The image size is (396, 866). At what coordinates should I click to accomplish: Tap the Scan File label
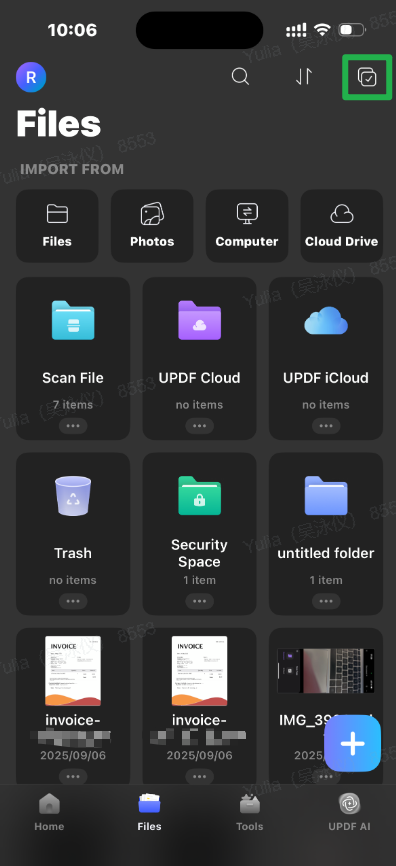tap(73, 378)
